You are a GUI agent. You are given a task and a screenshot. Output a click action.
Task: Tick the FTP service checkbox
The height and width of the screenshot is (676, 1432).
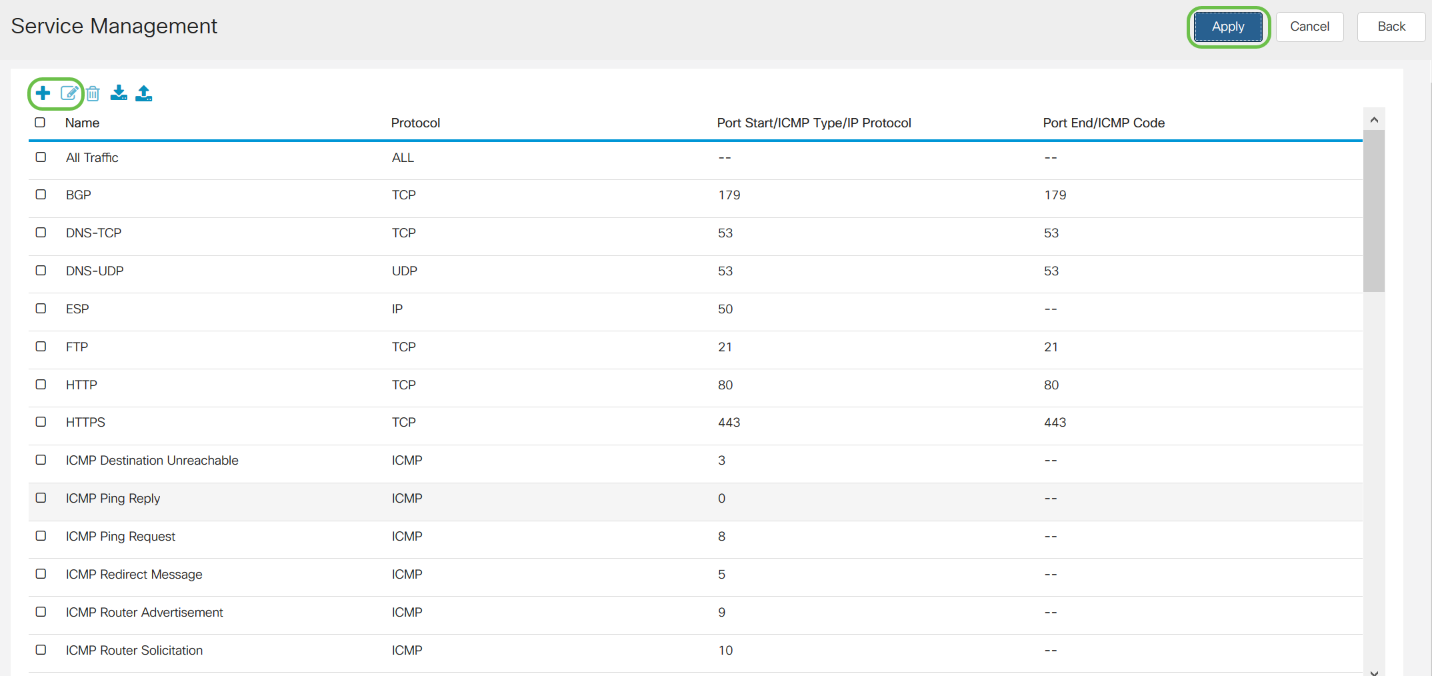click(x=41, y=346)
